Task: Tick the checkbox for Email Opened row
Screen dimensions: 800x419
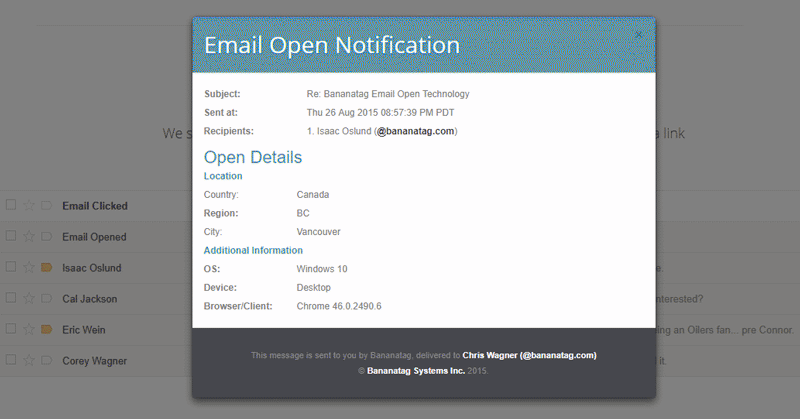Action: click(x=11, y=236)
